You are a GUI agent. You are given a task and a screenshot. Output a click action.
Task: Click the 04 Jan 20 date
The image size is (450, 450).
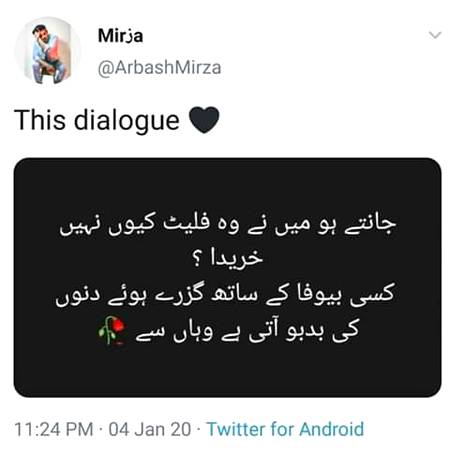point(150,429)
